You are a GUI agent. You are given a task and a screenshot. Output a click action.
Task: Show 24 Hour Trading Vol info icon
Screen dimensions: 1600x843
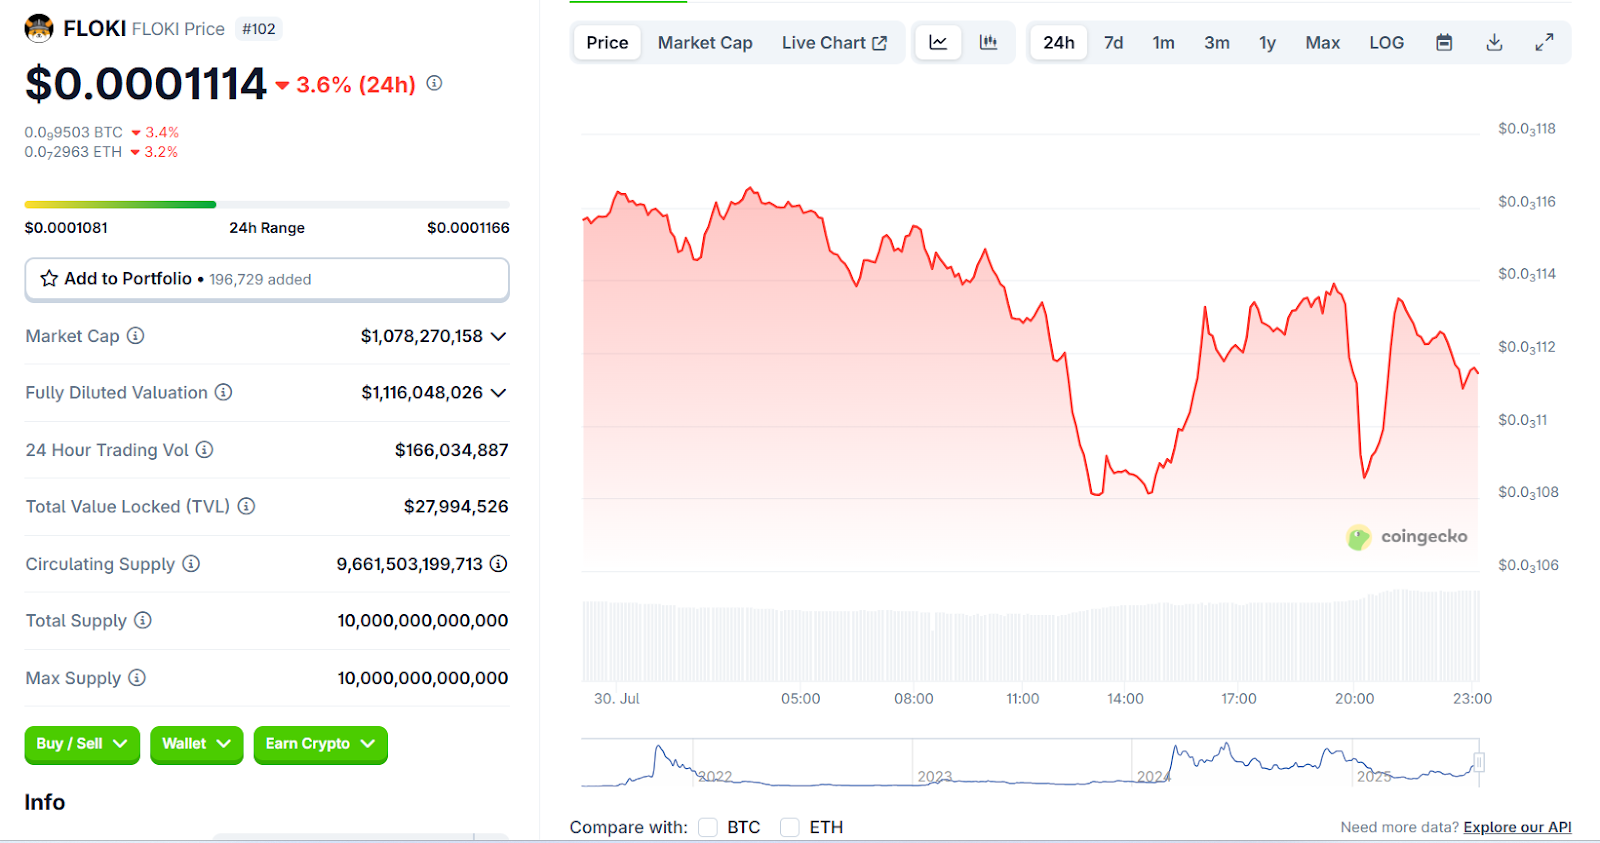point(204,450)
